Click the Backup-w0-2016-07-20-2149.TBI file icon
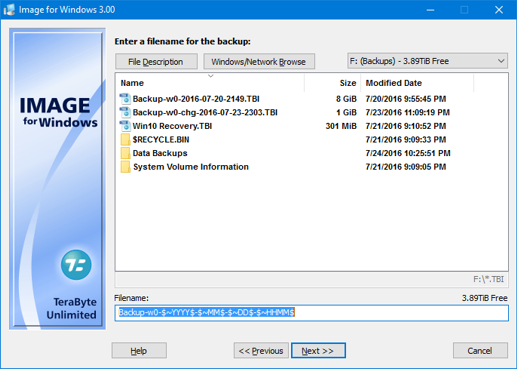 [125, 99]
